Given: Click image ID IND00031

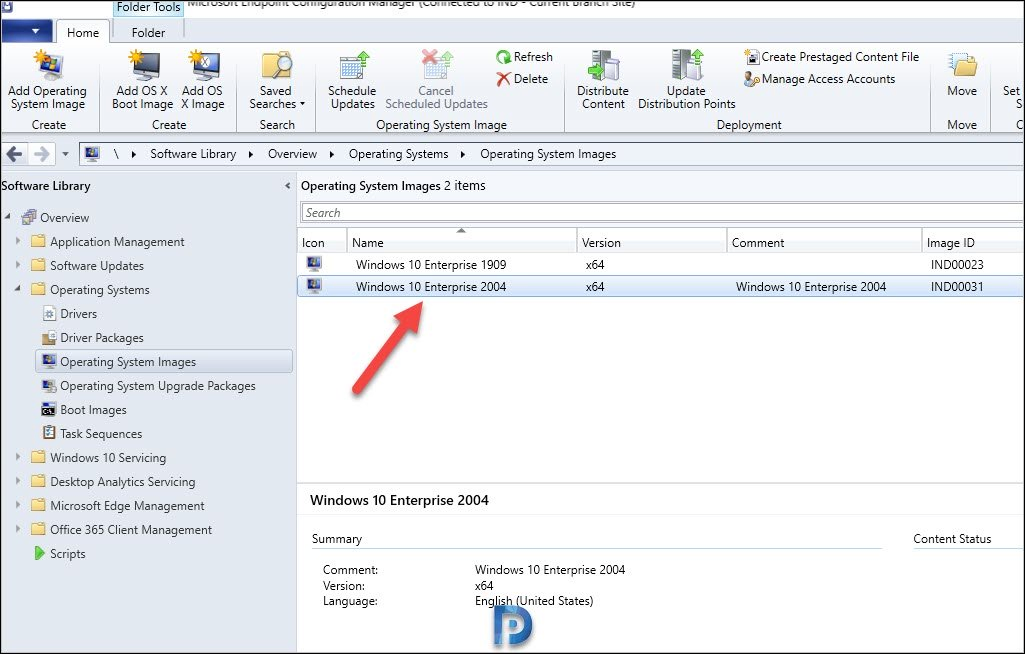Looking at the screenshot, I should (957, 286).
